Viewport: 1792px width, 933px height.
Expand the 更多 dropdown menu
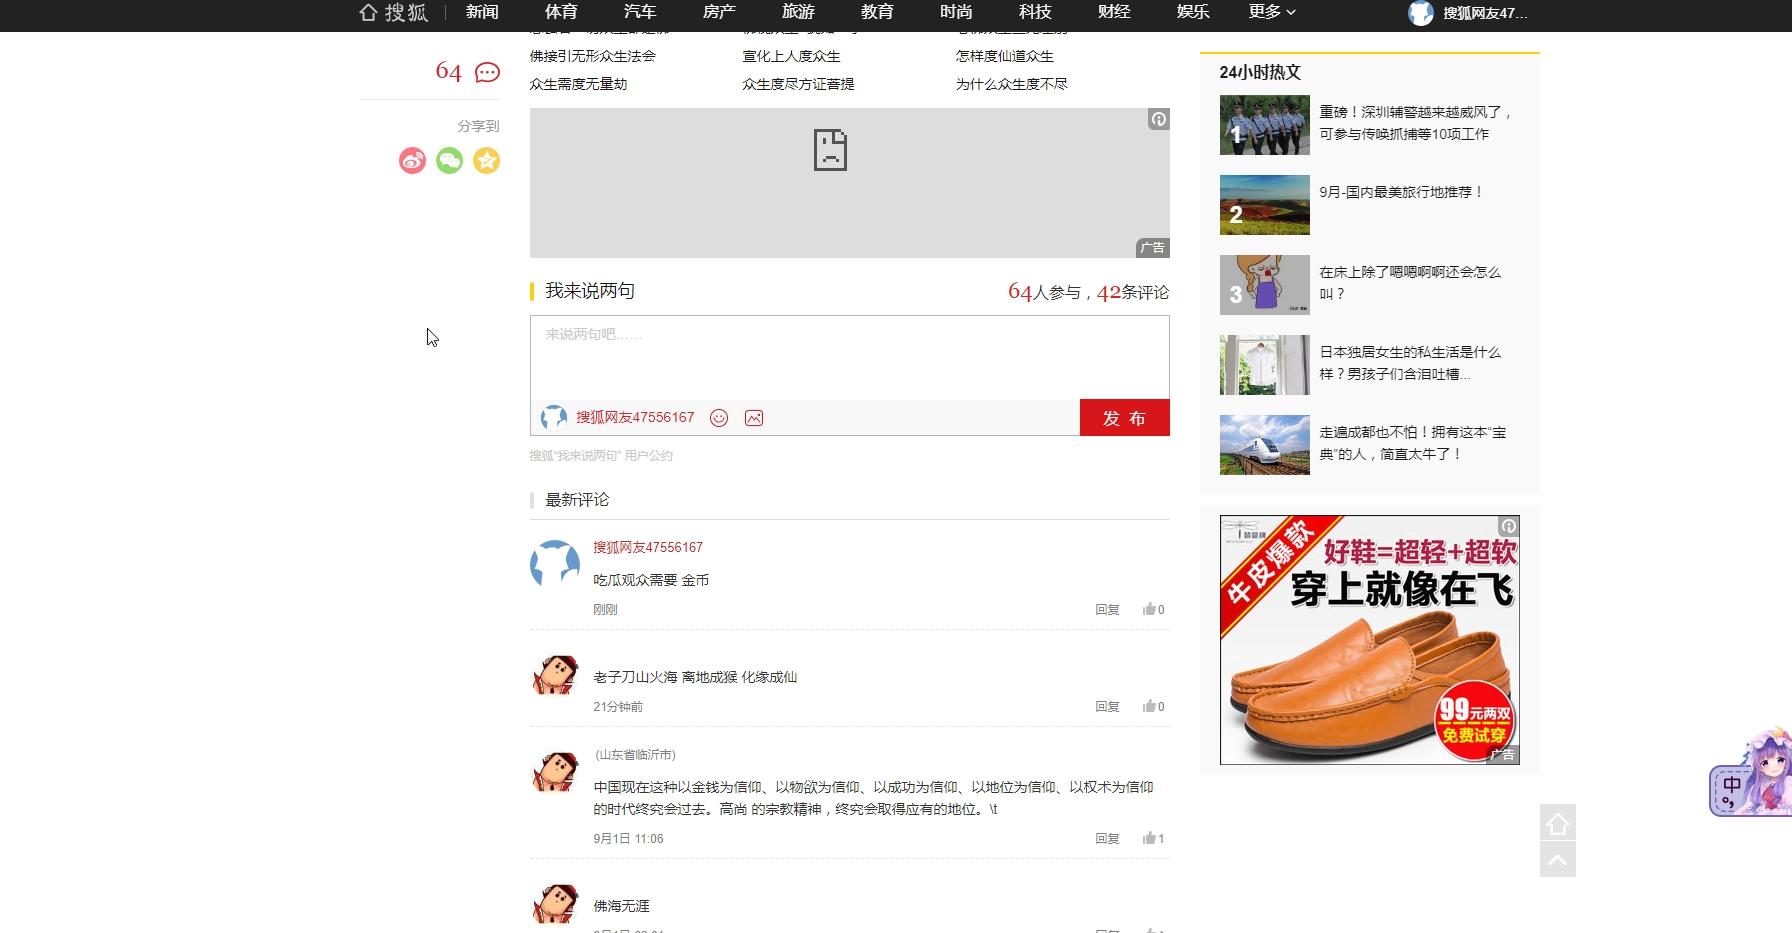coord(1272,12)
